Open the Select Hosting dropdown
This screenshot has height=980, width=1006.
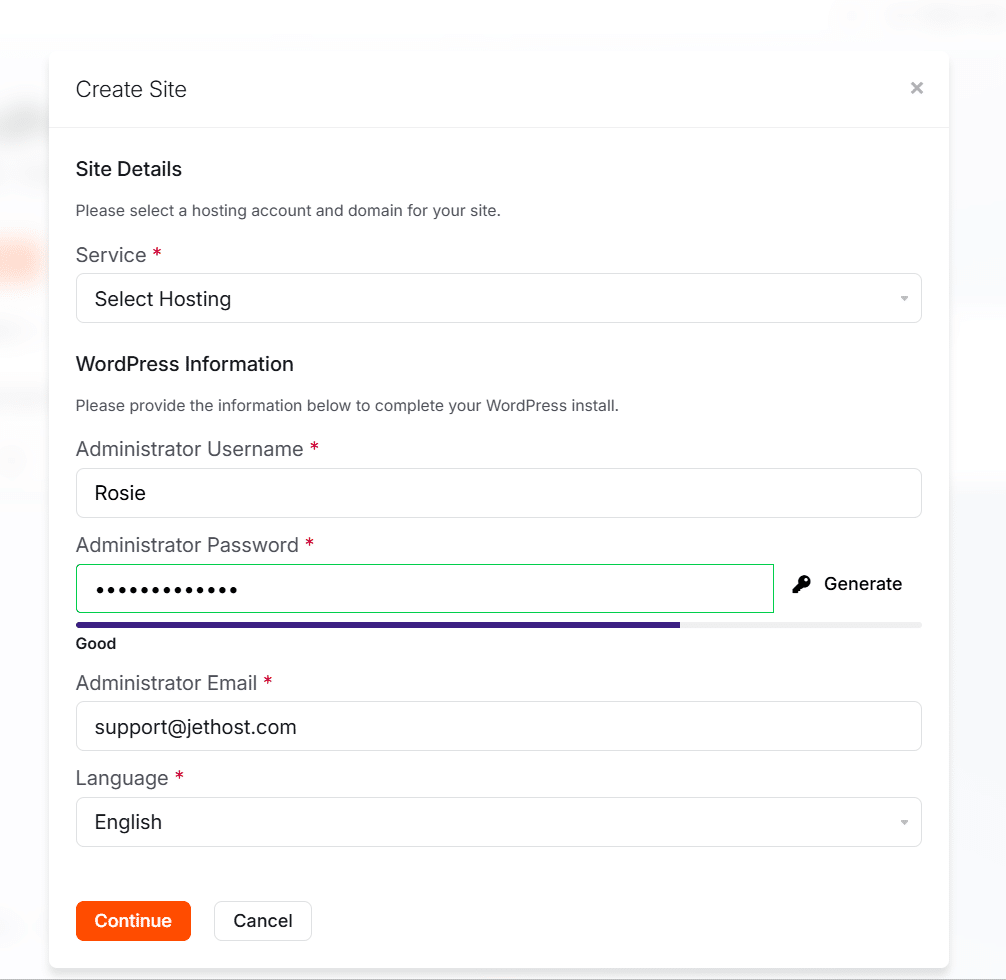[498, 298]
